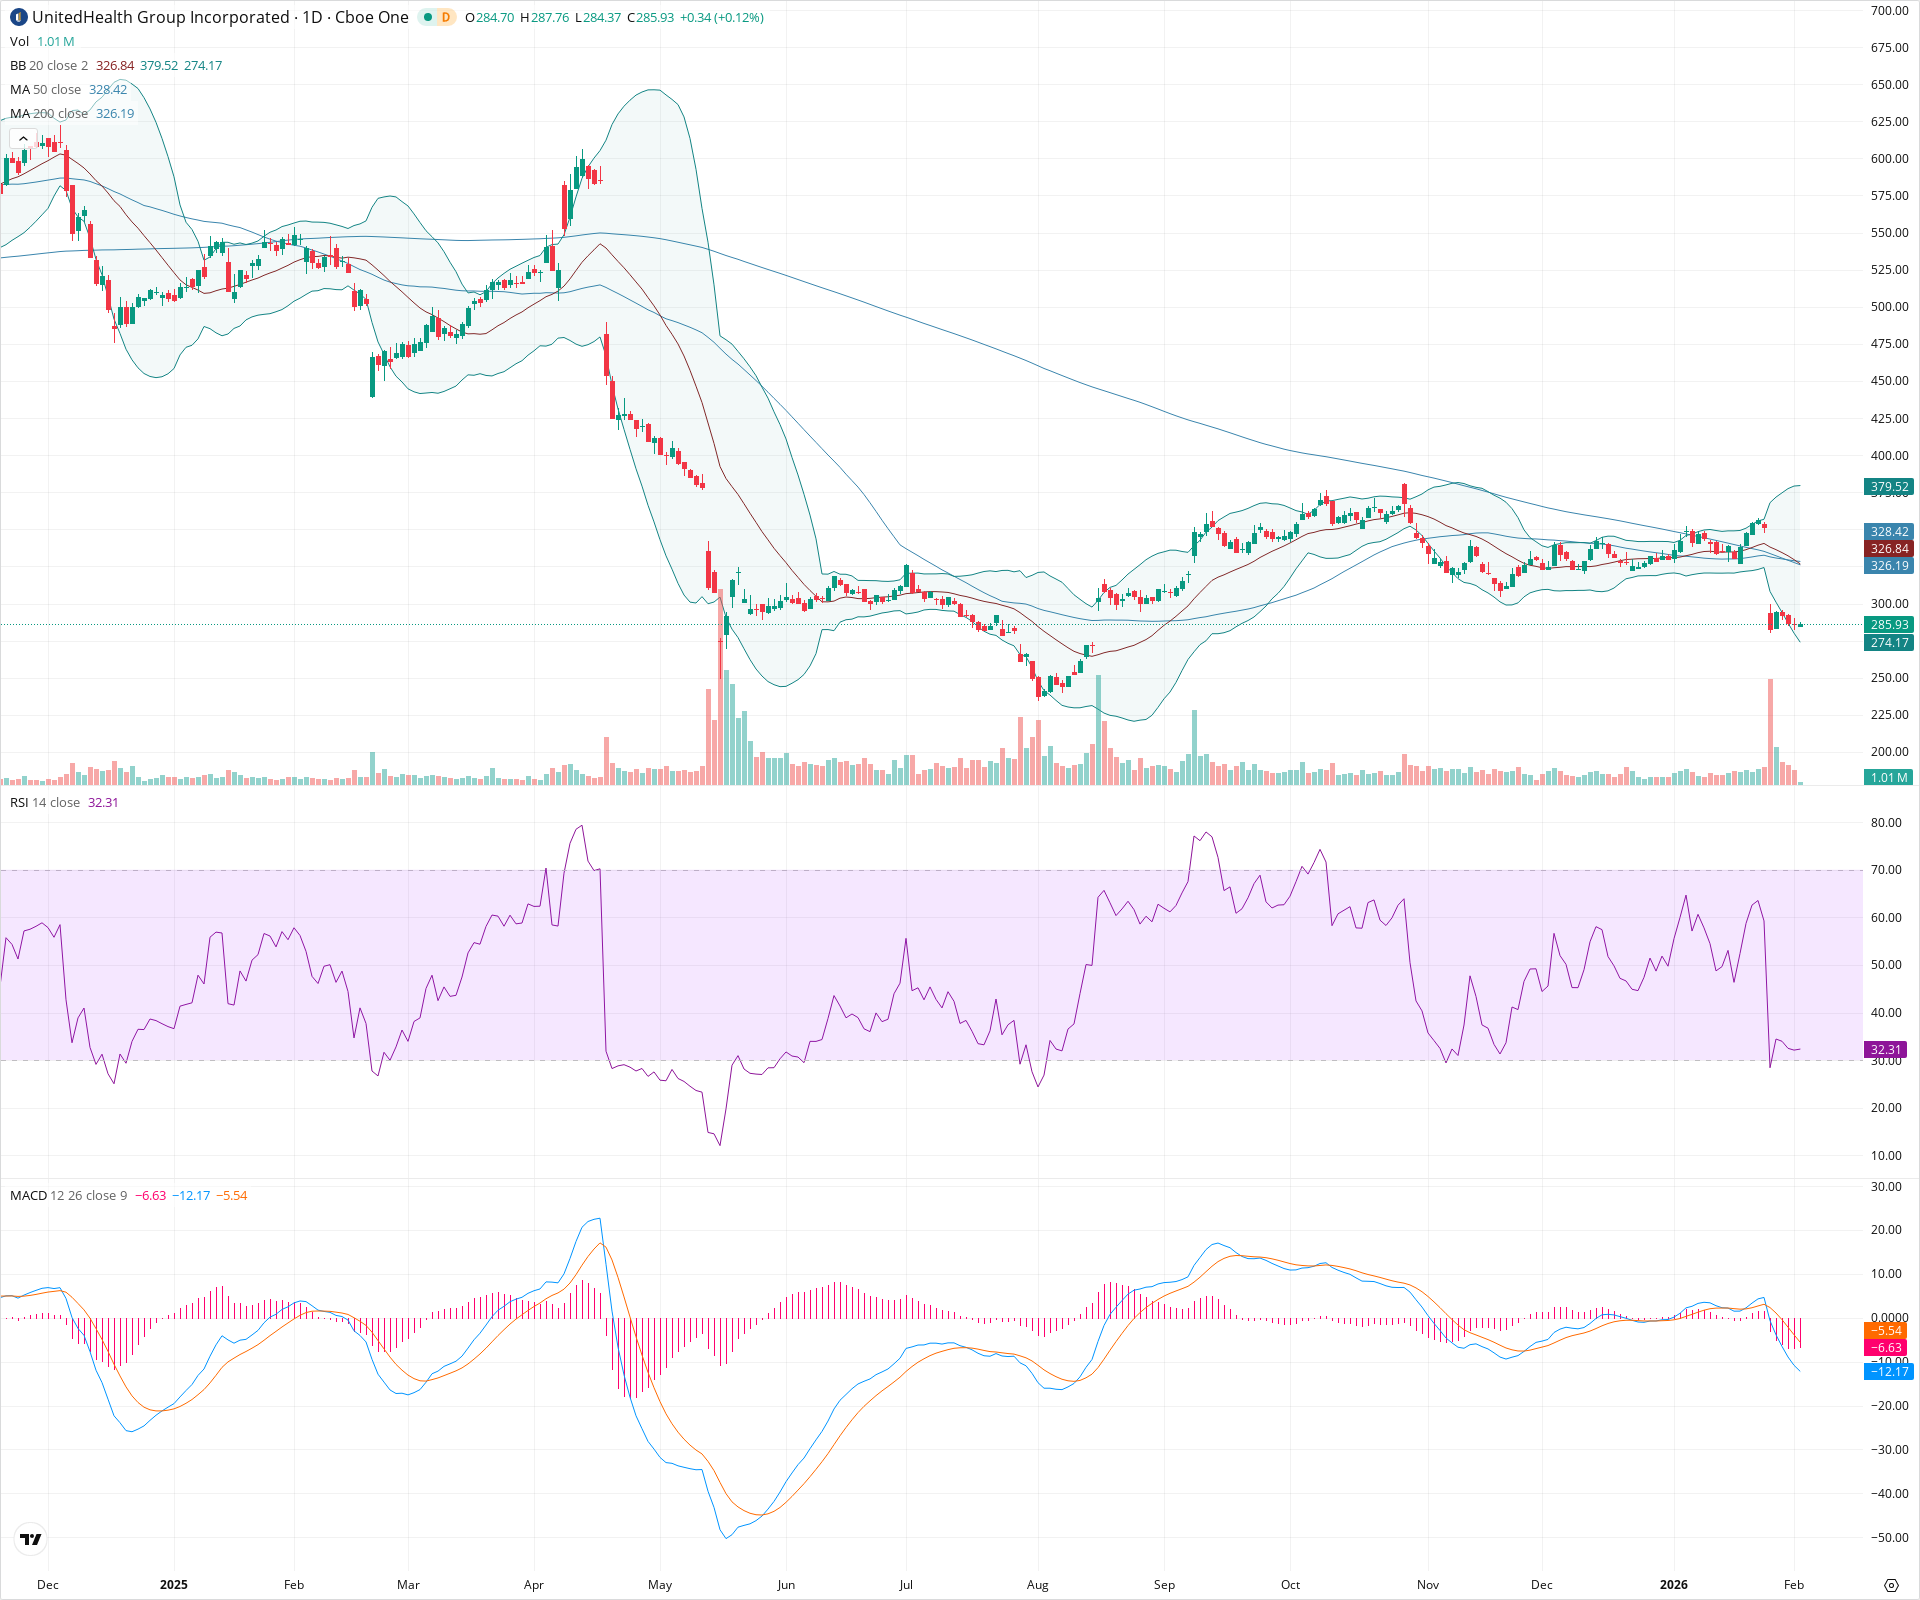Collapse the legend using the up chevron

(x=22, y=137)
